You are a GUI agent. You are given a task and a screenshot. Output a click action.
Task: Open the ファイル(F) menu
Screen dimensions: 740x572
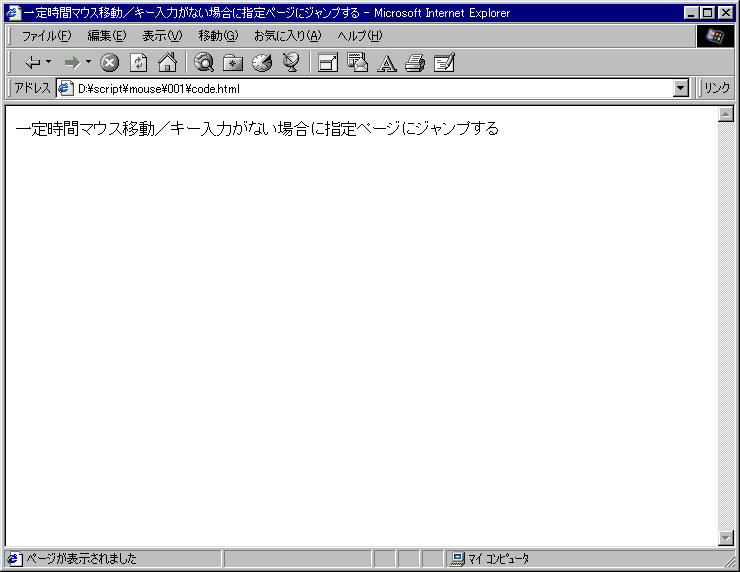47,36
